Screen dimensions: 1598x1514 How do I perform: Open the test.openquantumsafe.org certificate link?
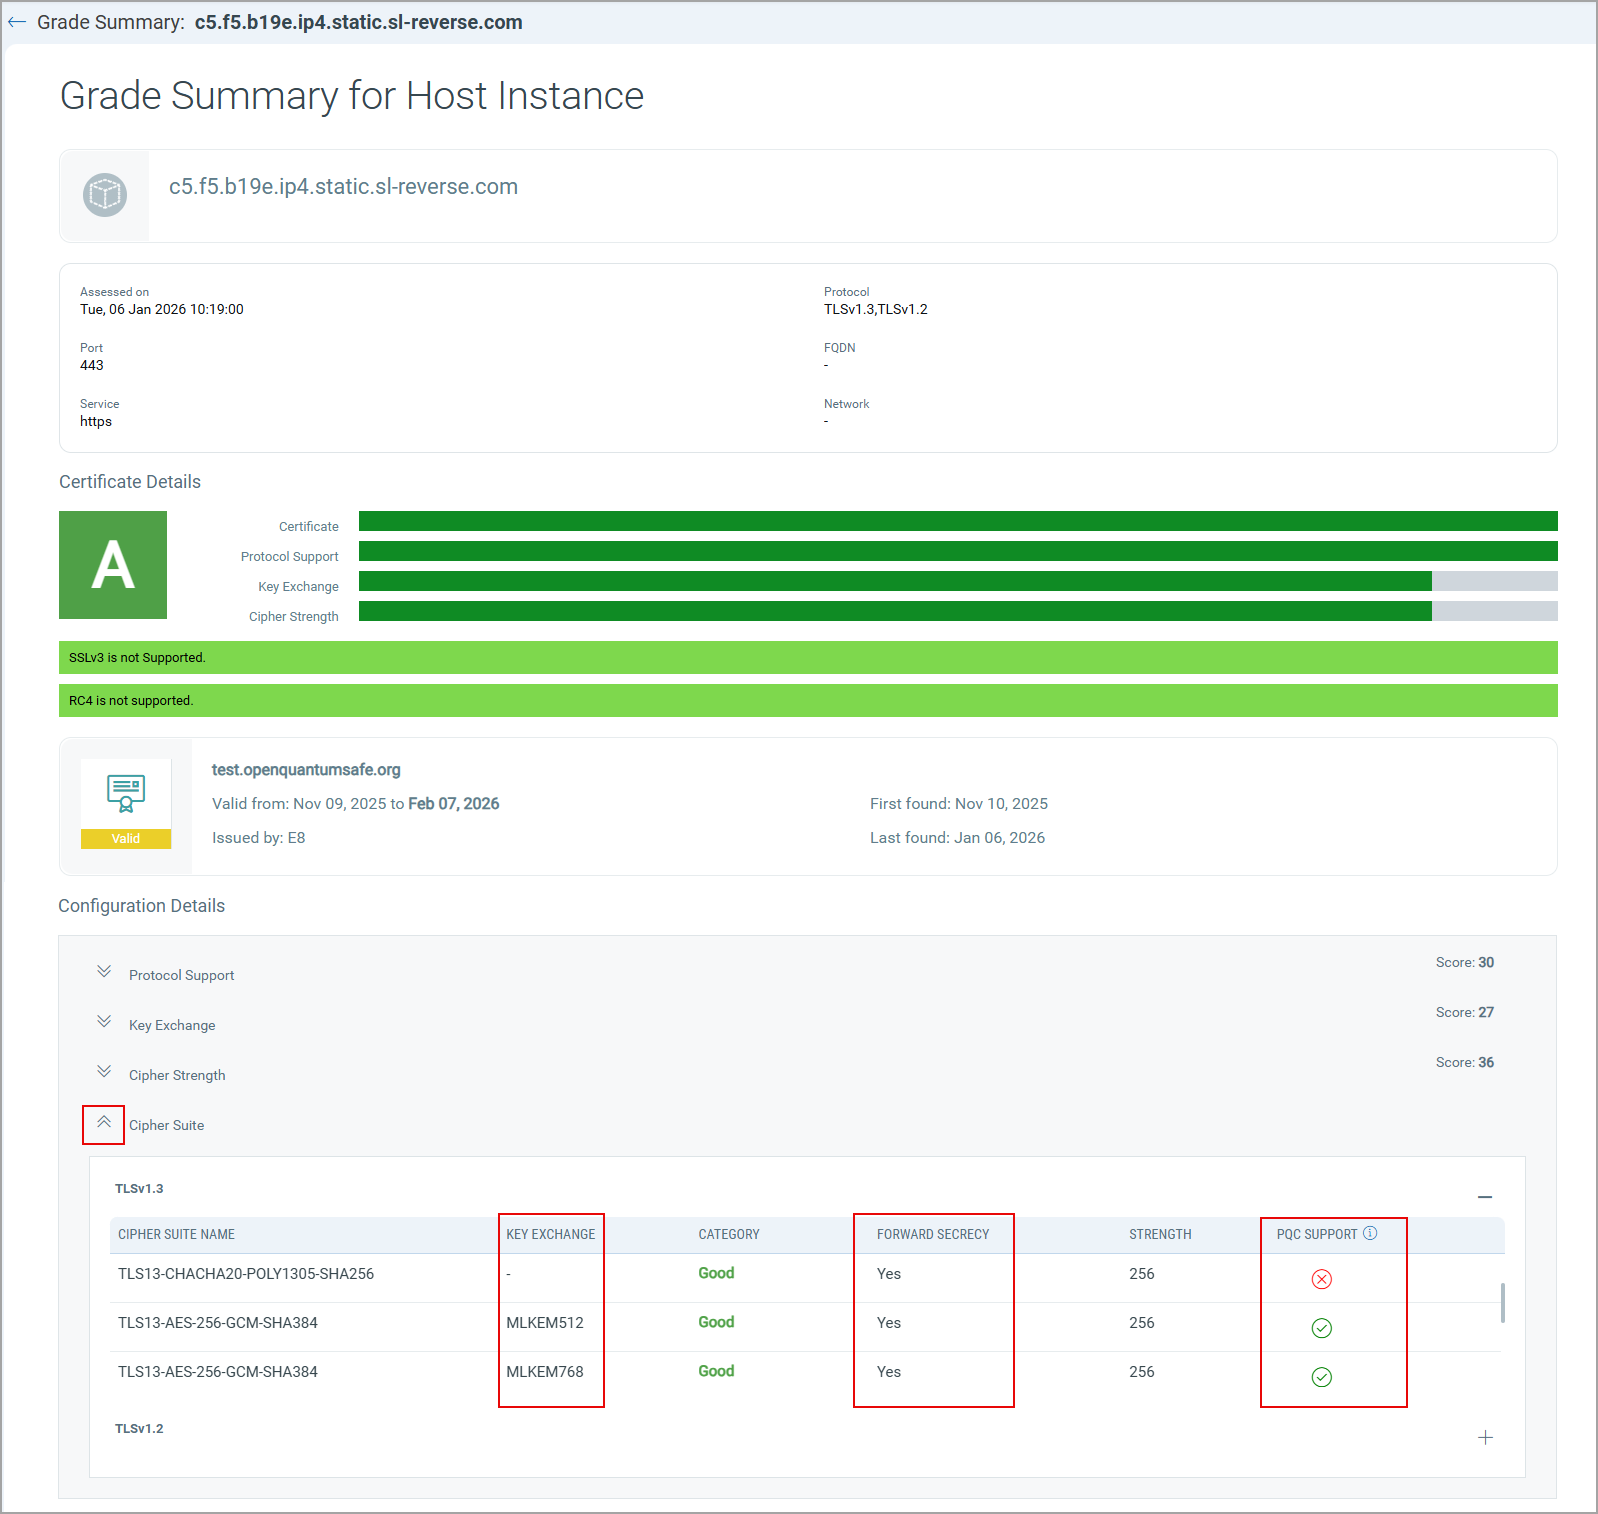tap(306, 770)
